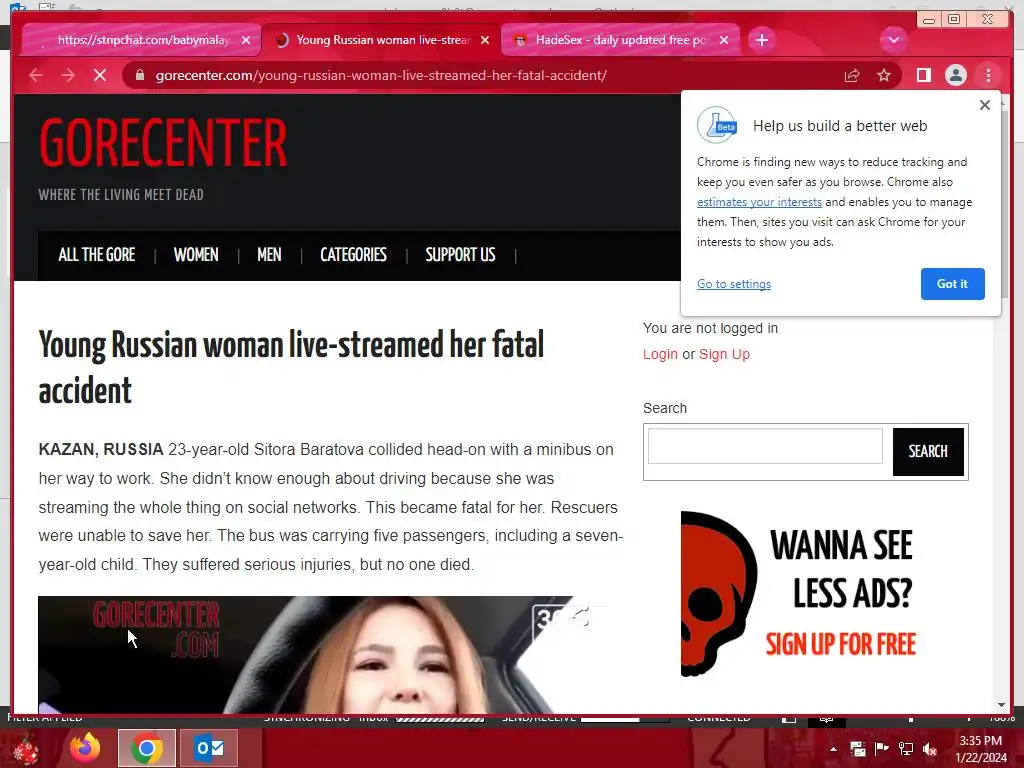The image size is (1024, 768).
Task: Close the Young Russian woman tab
Action: 485,40
